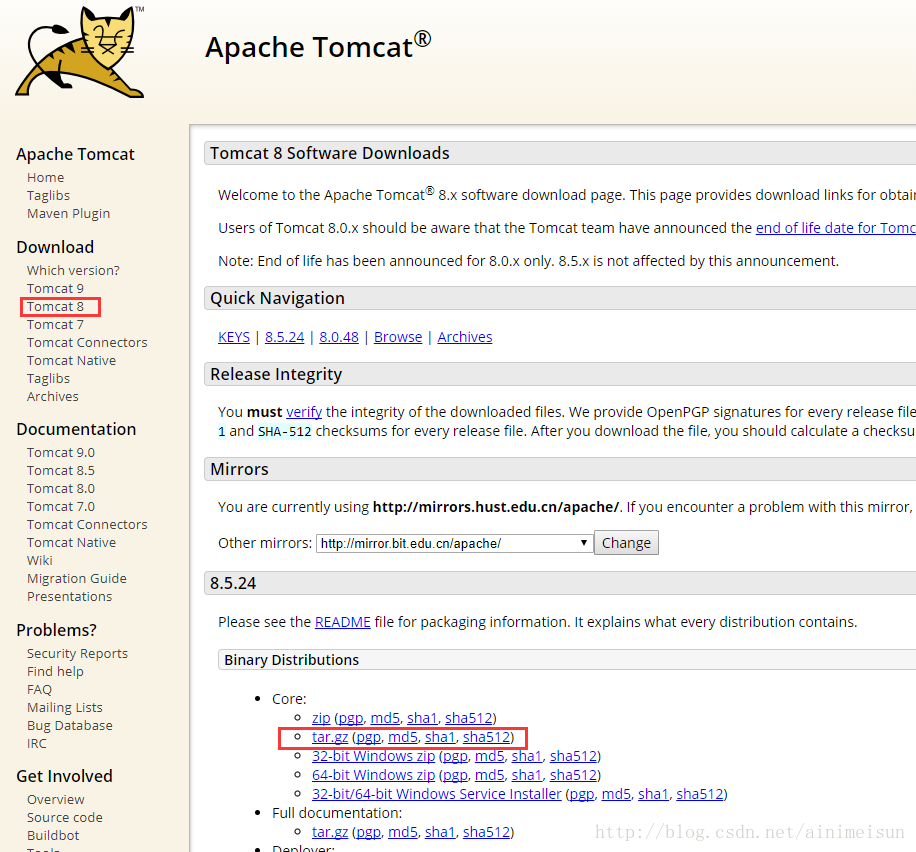Download the 32-bit Windows zip
The width and height of the screenshot is (916, 852).
point(373,756)
